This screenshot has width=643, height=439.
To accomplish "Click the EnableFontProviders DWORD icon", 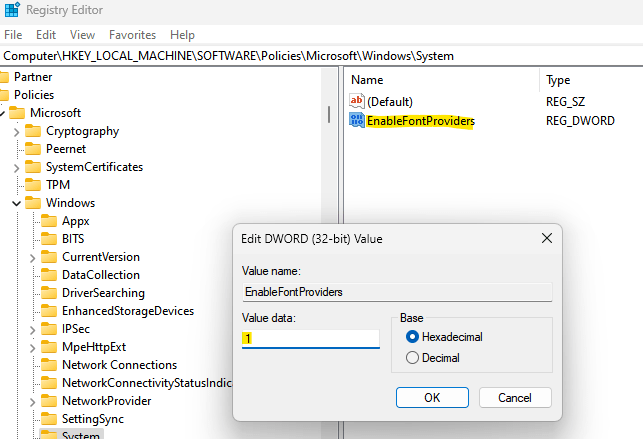I will click(357, 121).
